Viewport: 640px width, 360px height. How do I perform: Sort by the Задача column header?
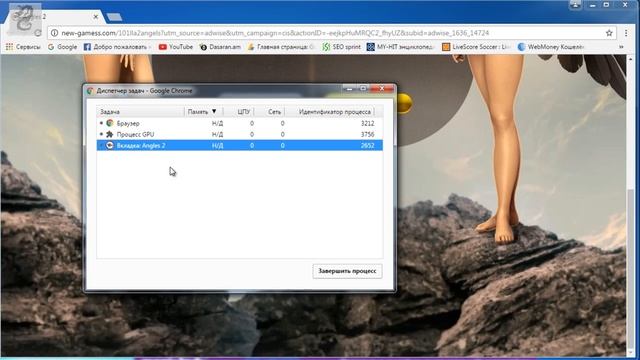click(x=140, y=111)
